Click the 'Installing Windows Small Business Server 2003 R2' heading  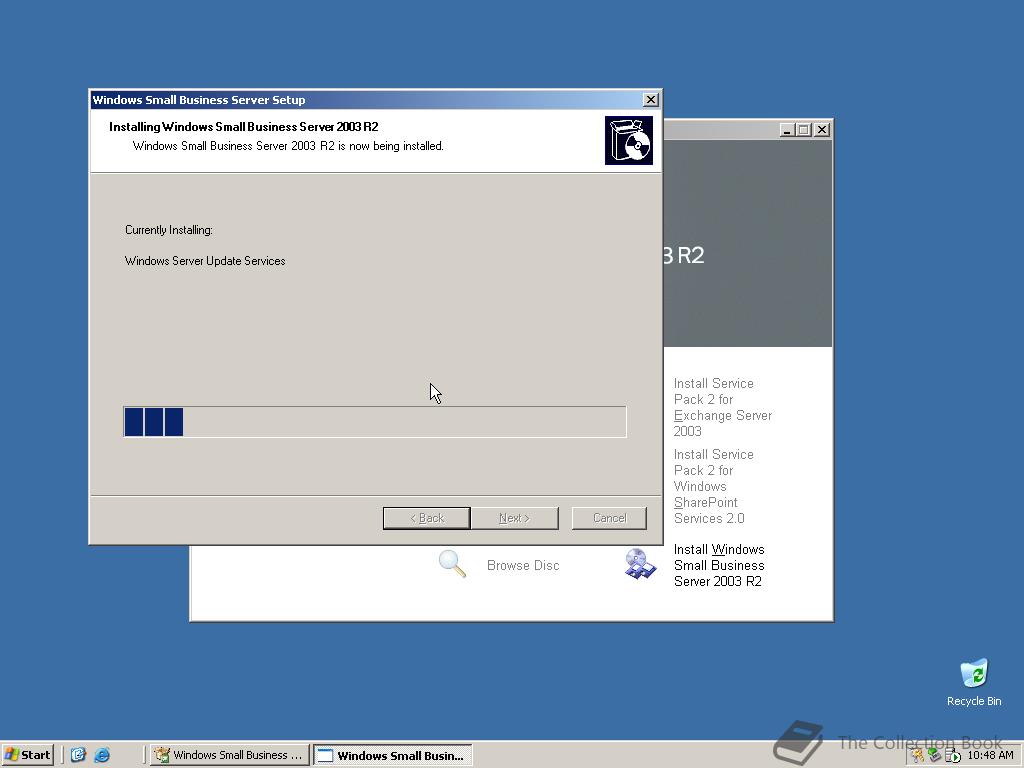point(244,127)
